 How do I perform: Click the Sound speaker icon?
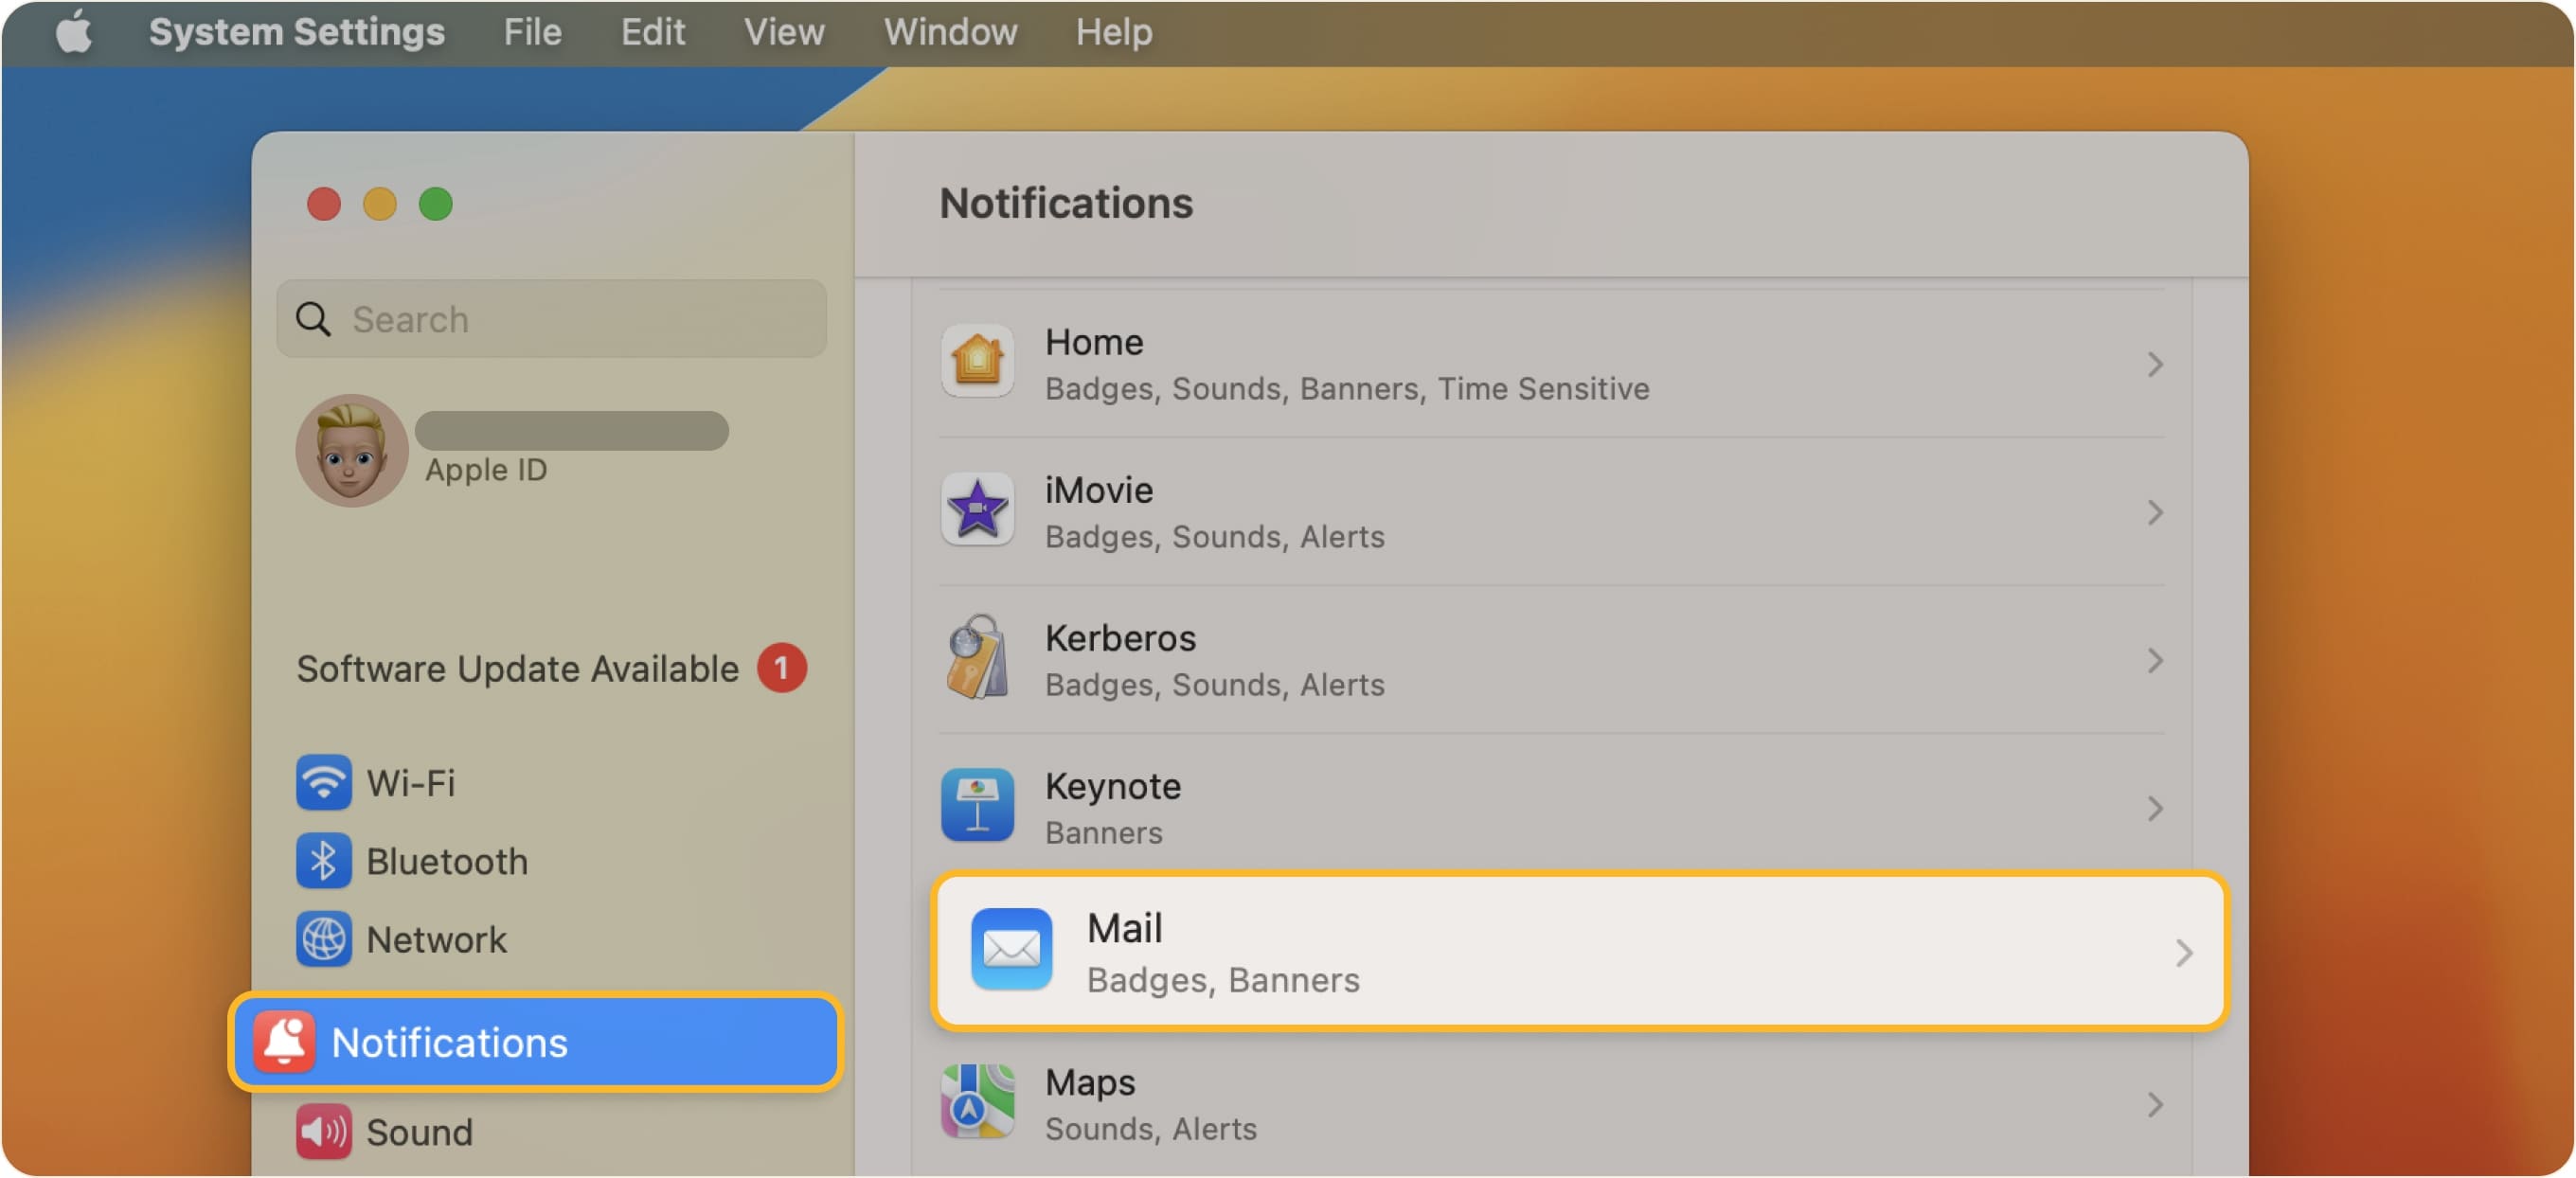click(x=322, y=1132)
